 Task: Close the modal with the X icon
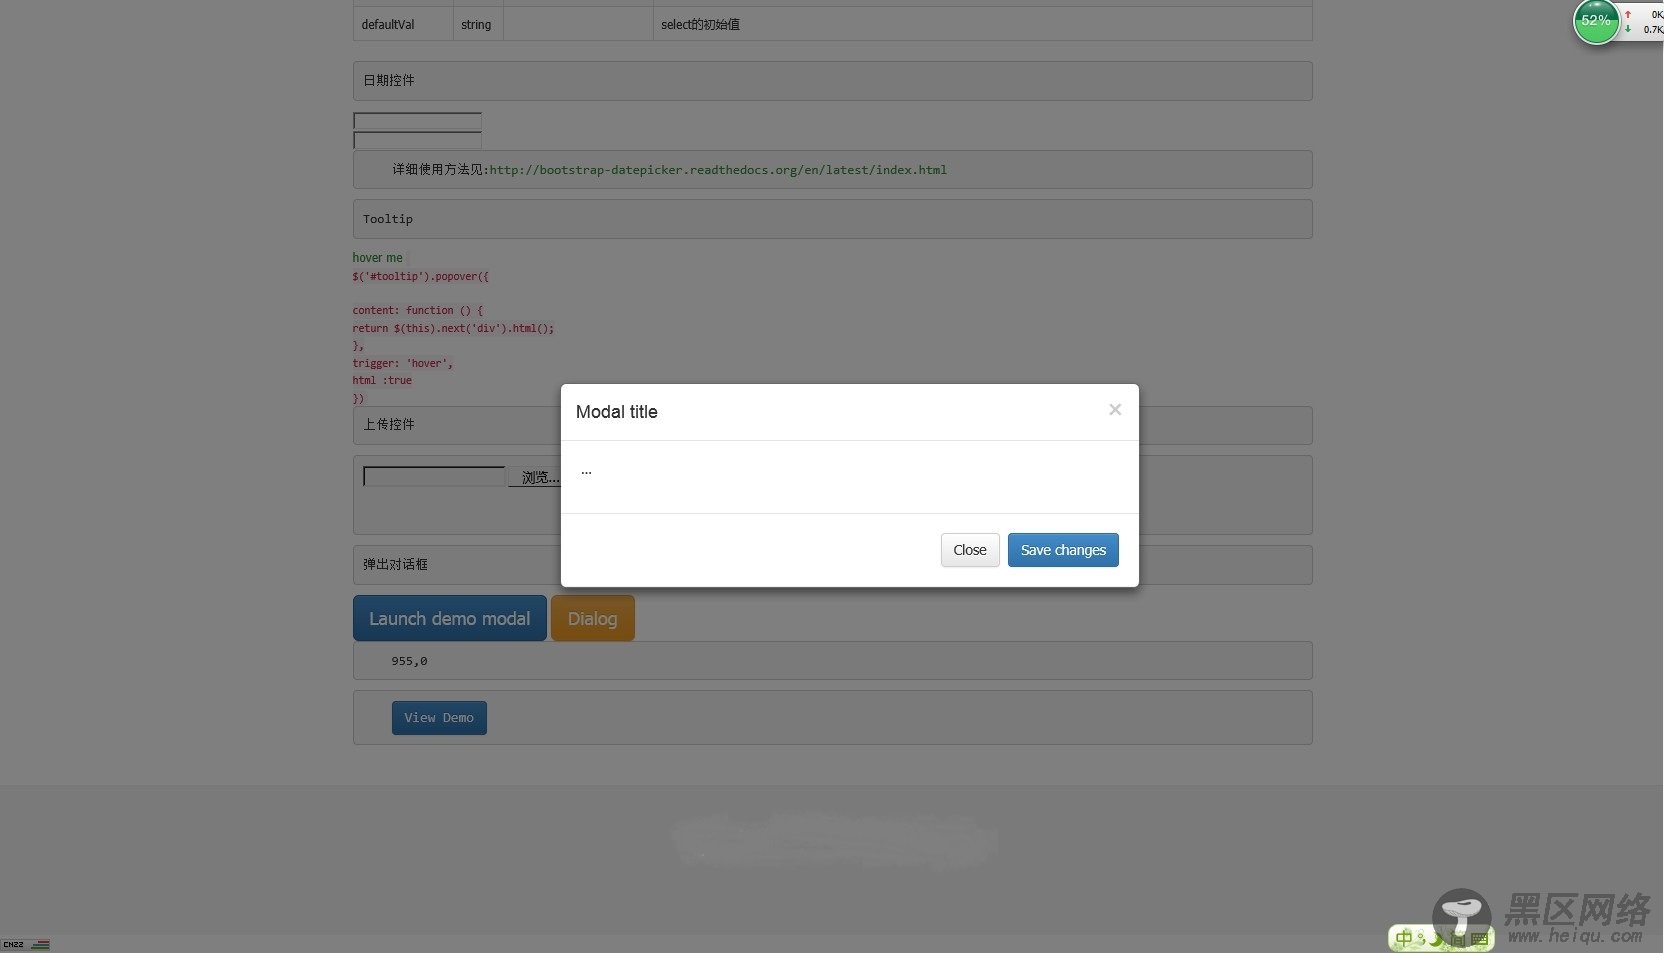(x=1115, y=410)
